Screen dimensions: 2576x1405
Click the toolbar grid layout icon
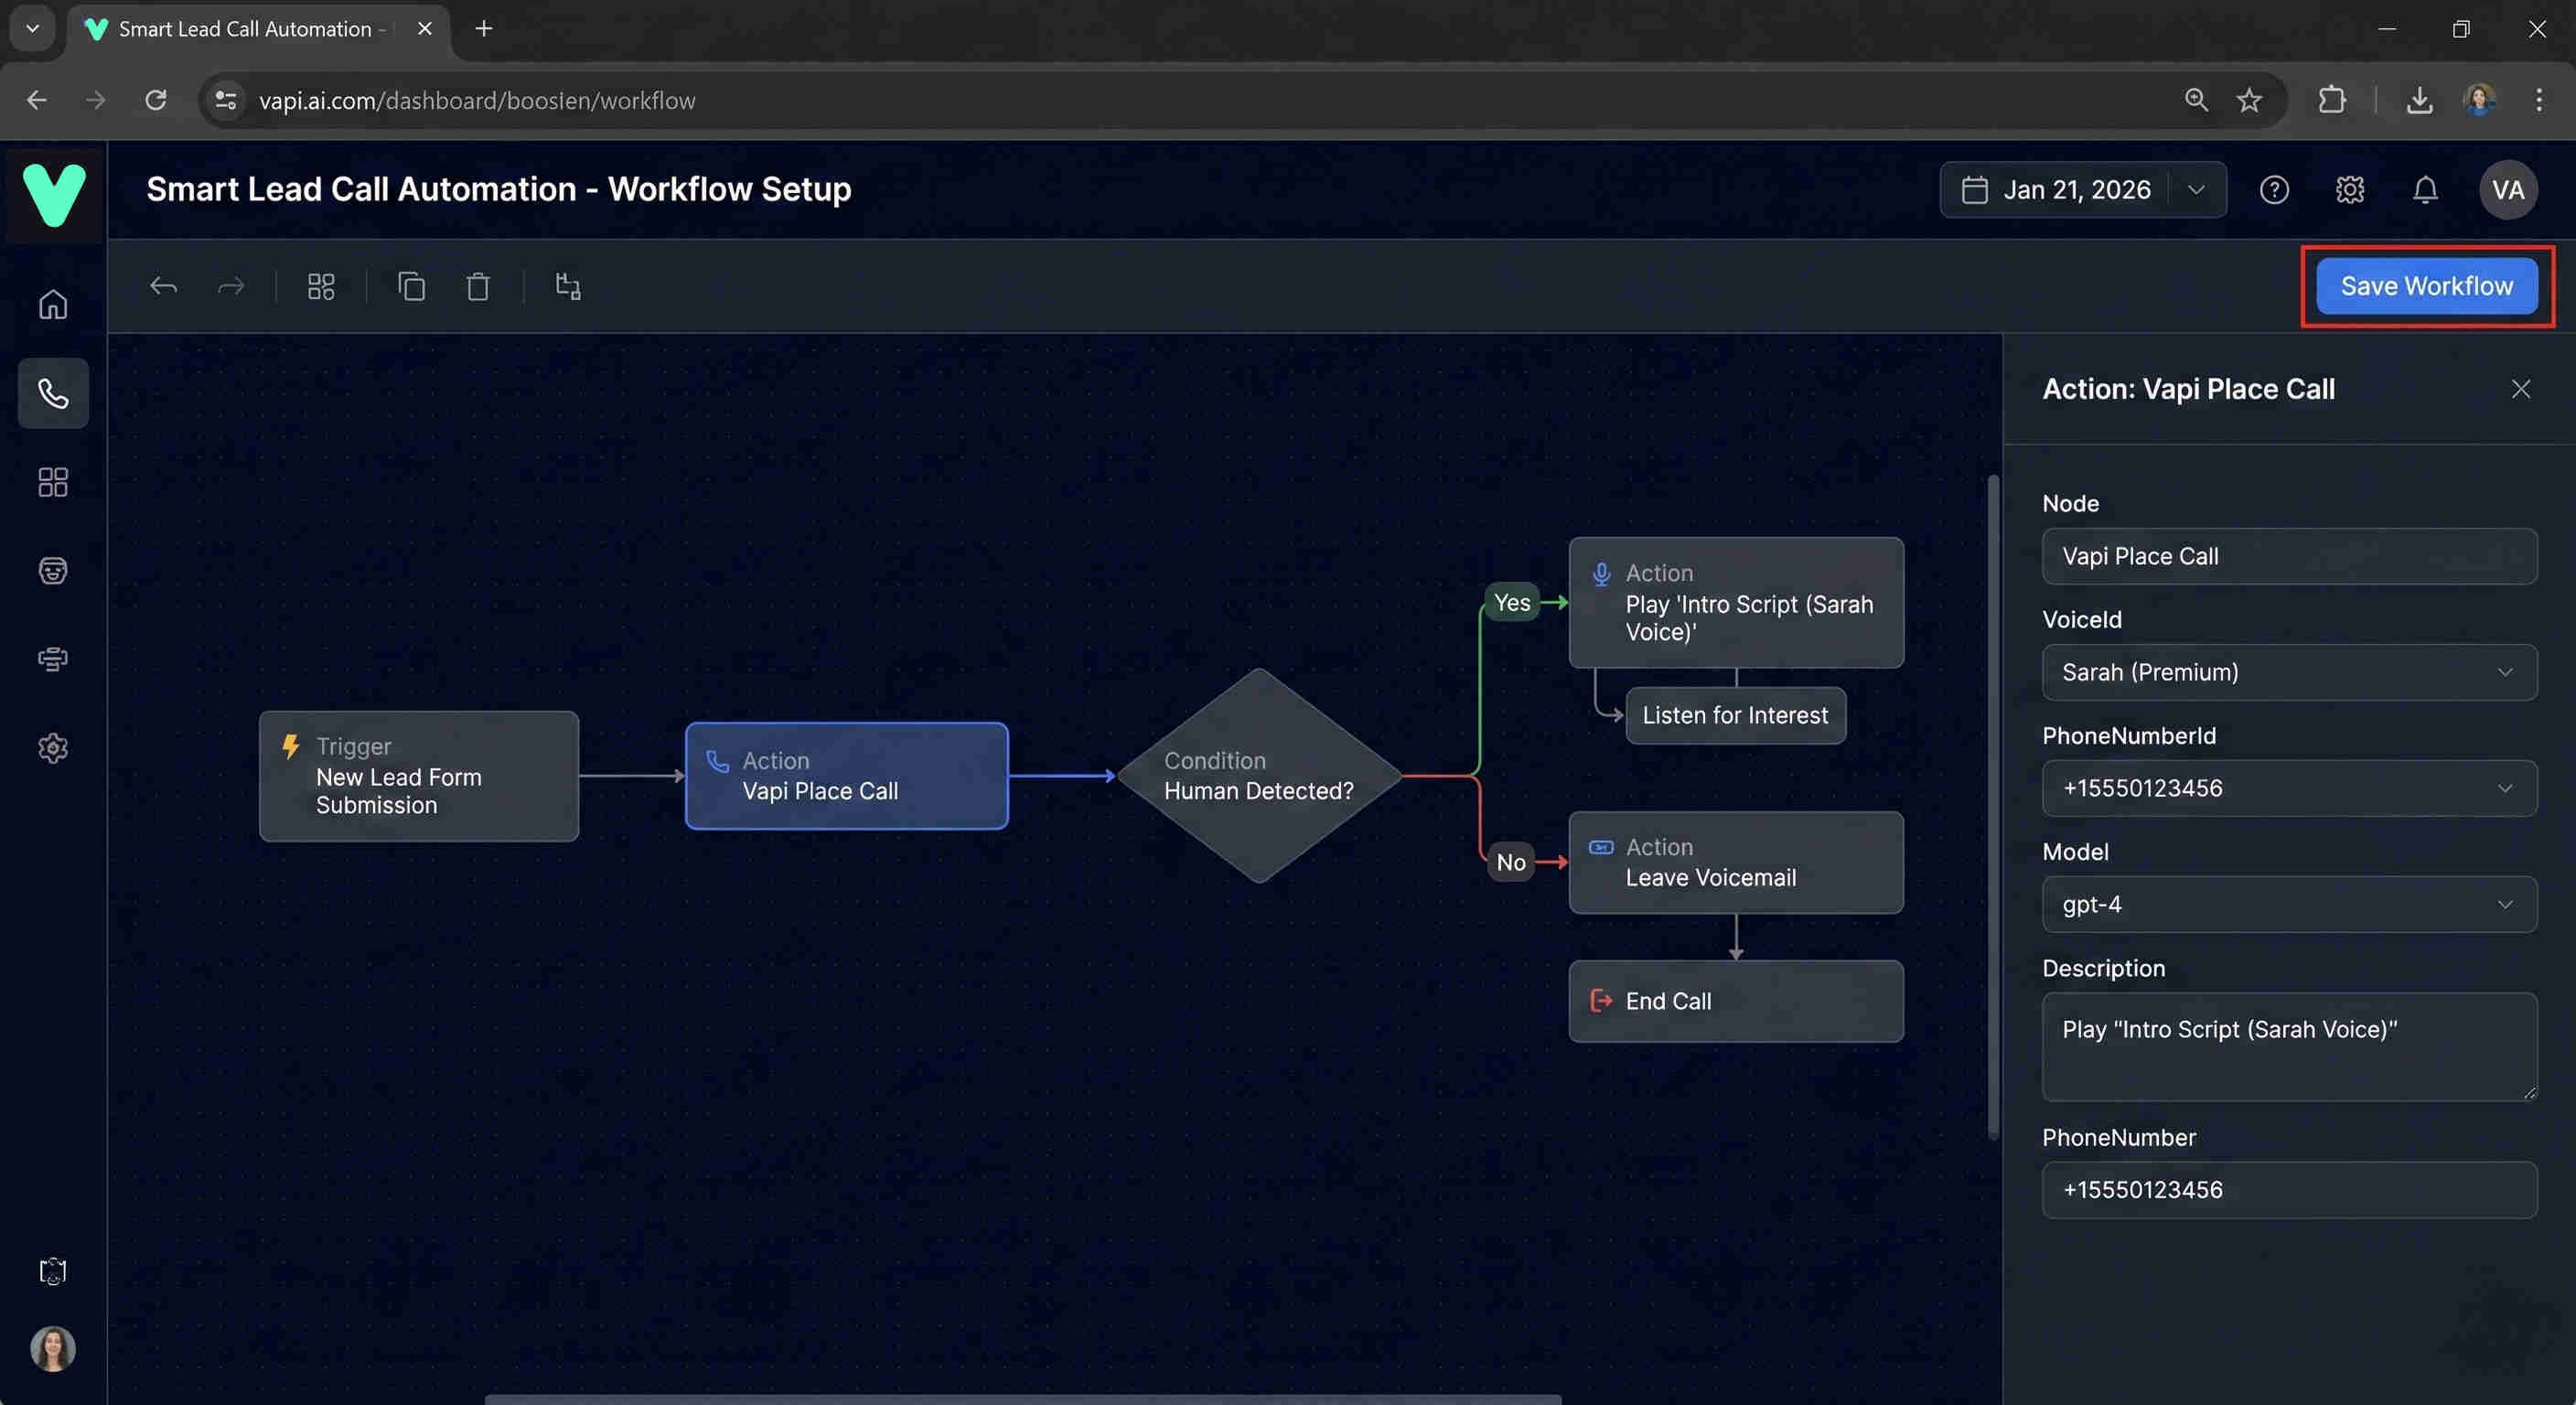tap(321, 287)
